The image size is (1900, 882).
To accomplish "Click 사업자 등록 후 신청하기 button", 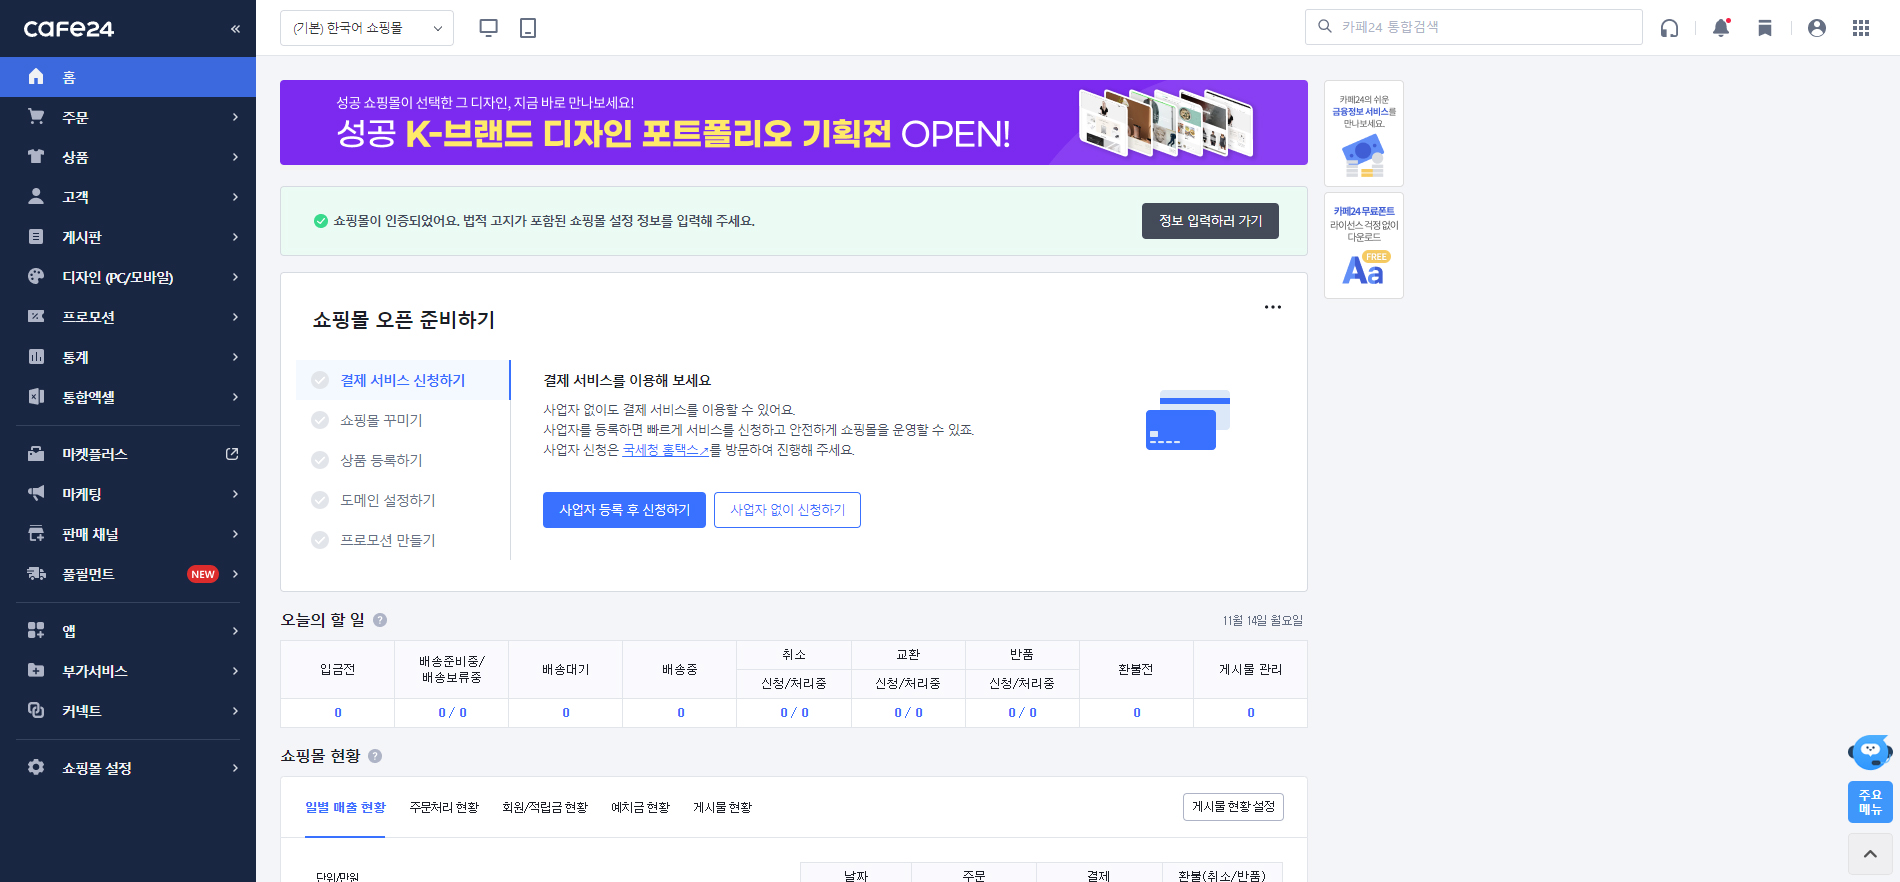I will point(624,510).
